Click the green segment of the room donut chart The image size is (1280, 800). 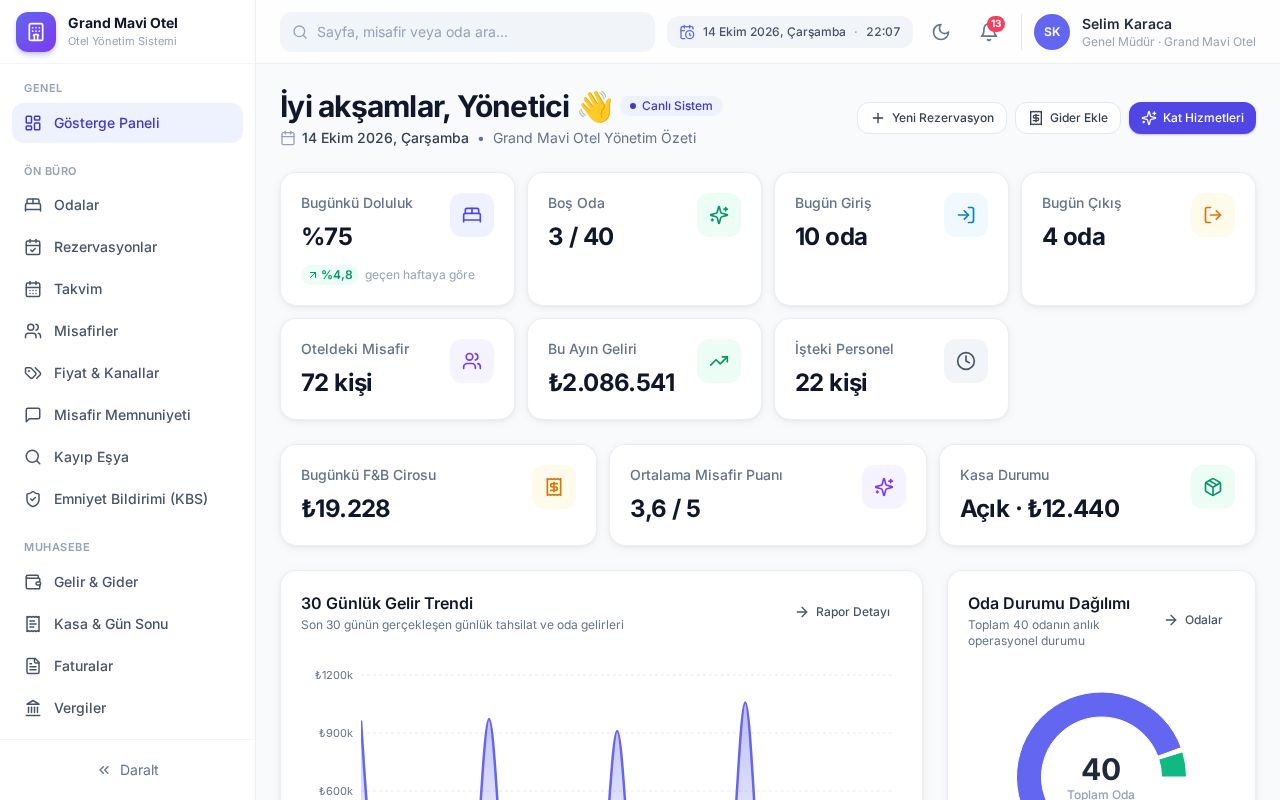(1173, 765)
